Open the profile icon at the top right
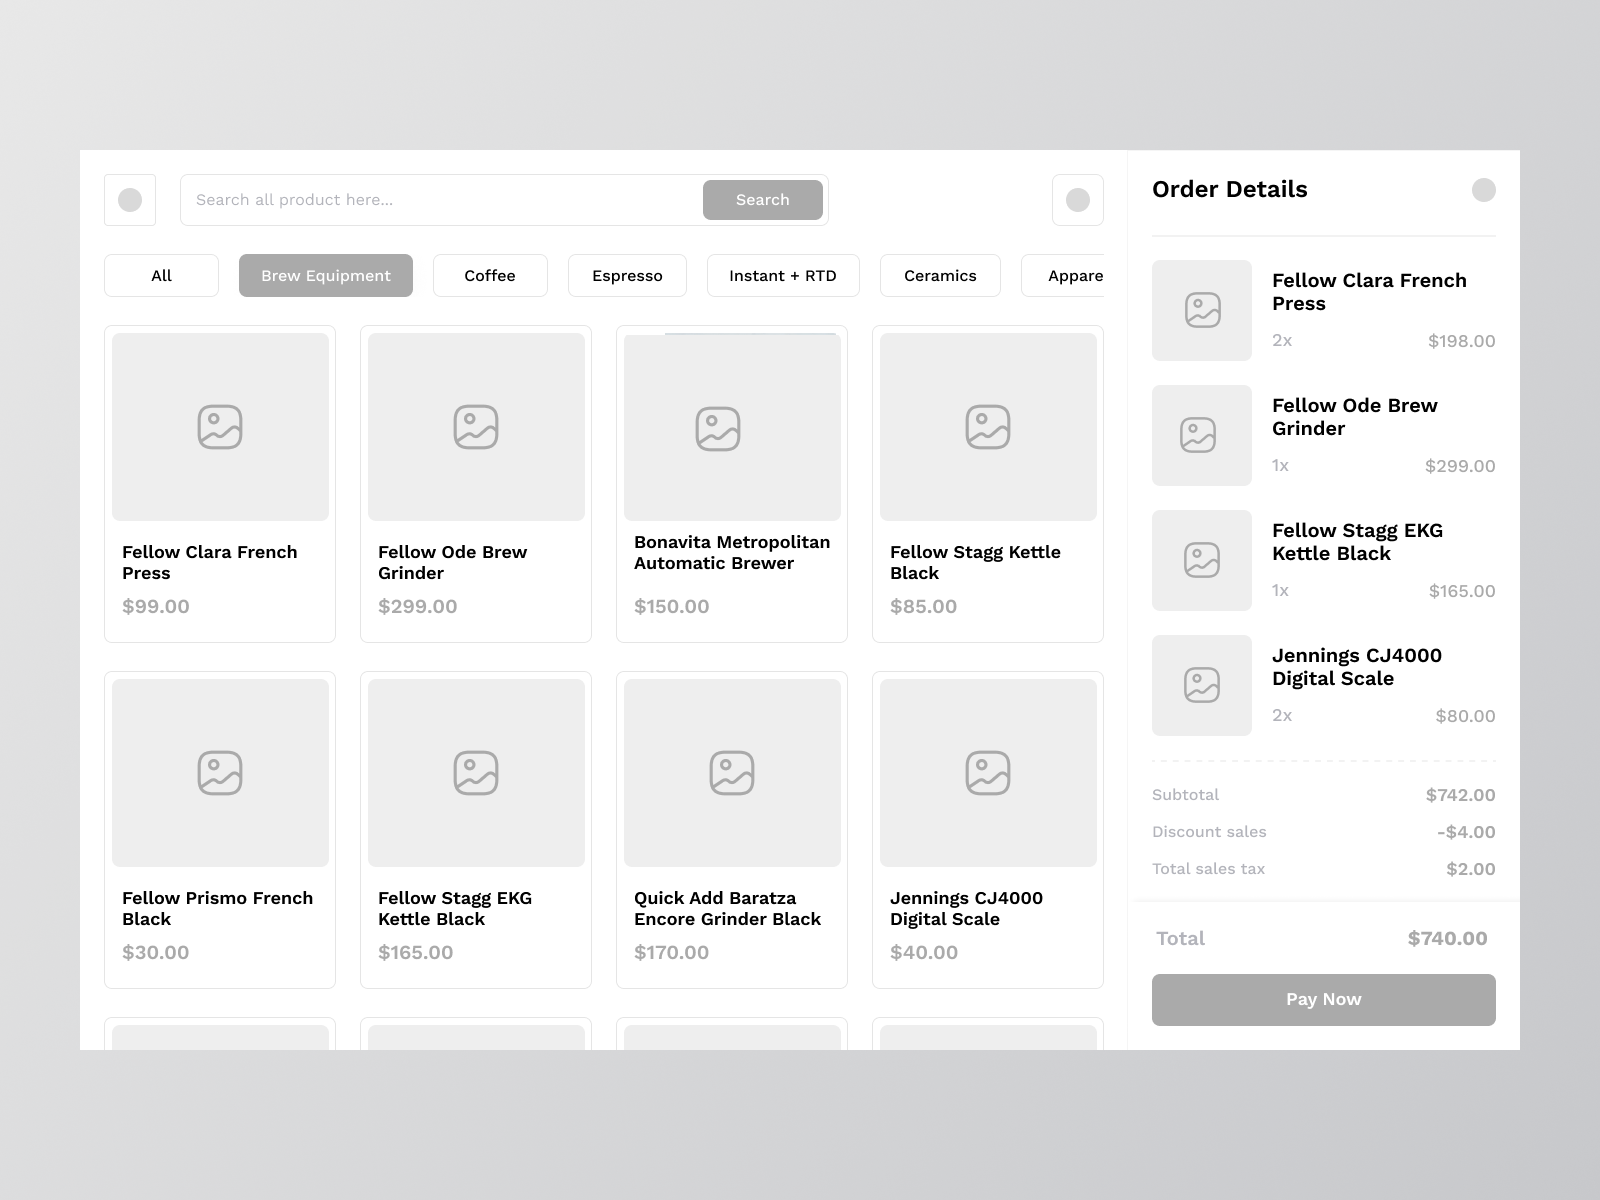Image resolution: width=1600 pixels, height=1200 pixels. (1078, 200)
